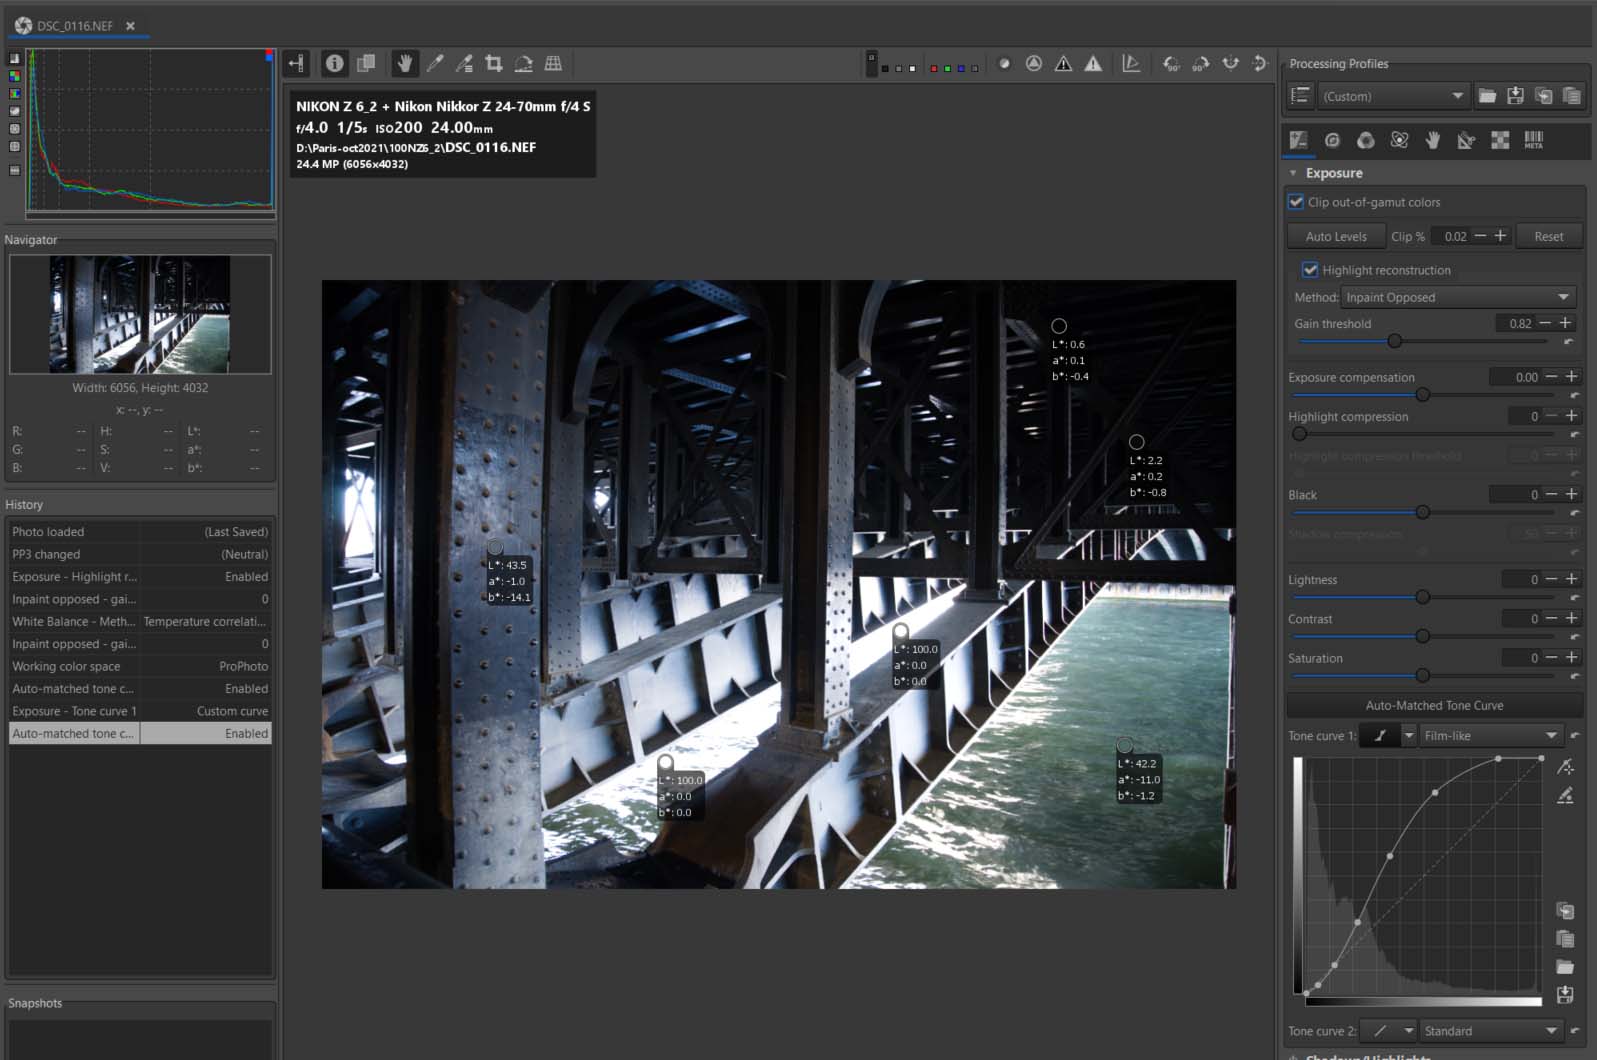Open the Film-like tone curve mode dropdown

click(x=1489, y=736)
